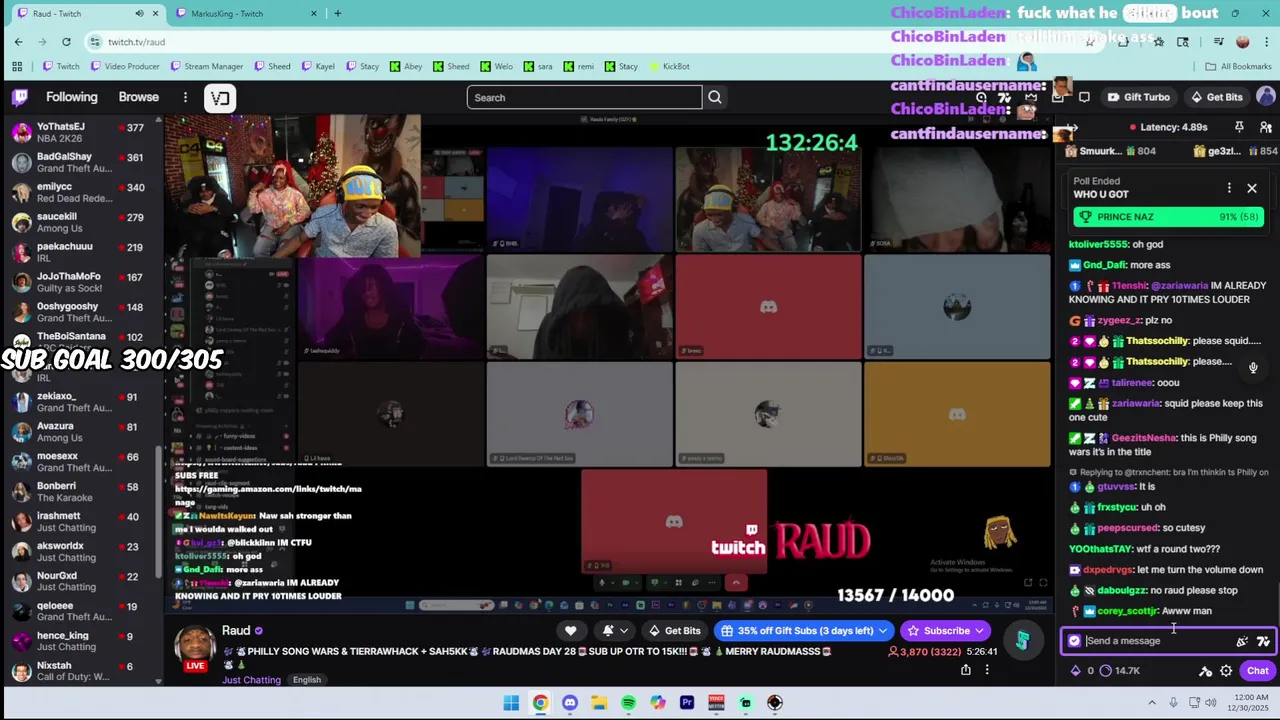This screenshot has height=720, width=1280.
Task: Focus the Twitch Search field
Action: (585, 97)
